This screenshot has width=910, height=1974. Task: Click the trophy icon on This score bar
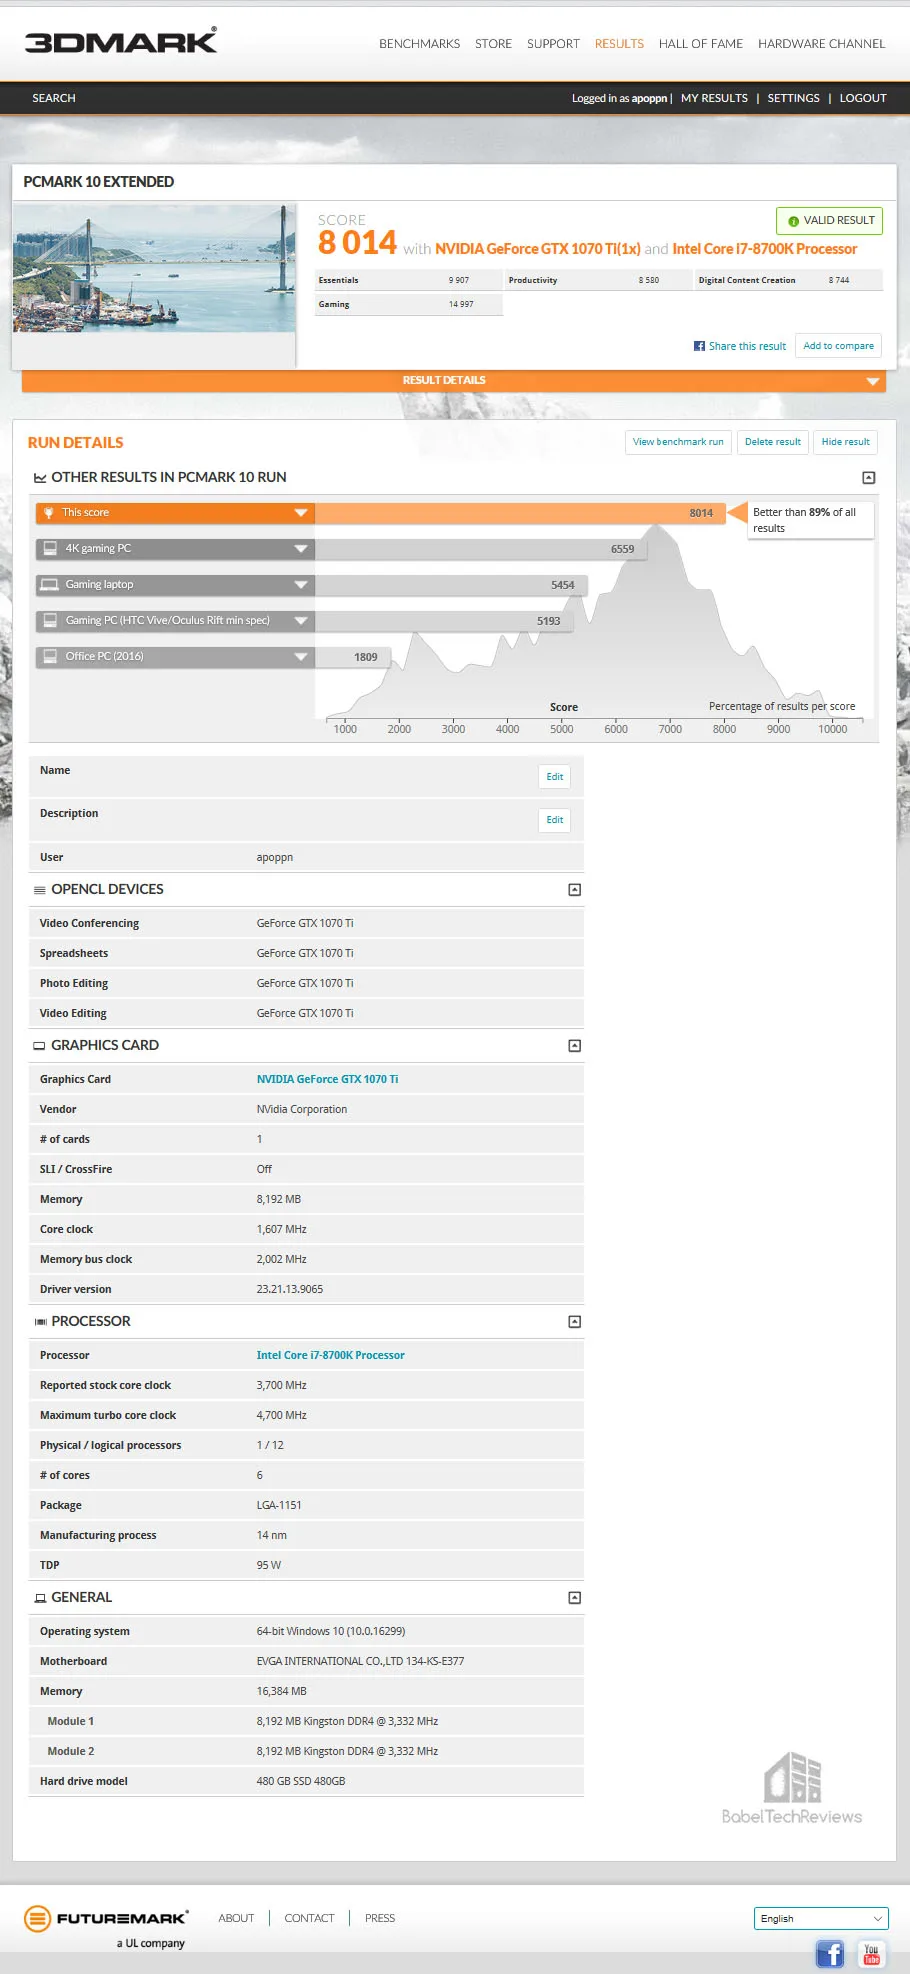(x=49, y=513)
